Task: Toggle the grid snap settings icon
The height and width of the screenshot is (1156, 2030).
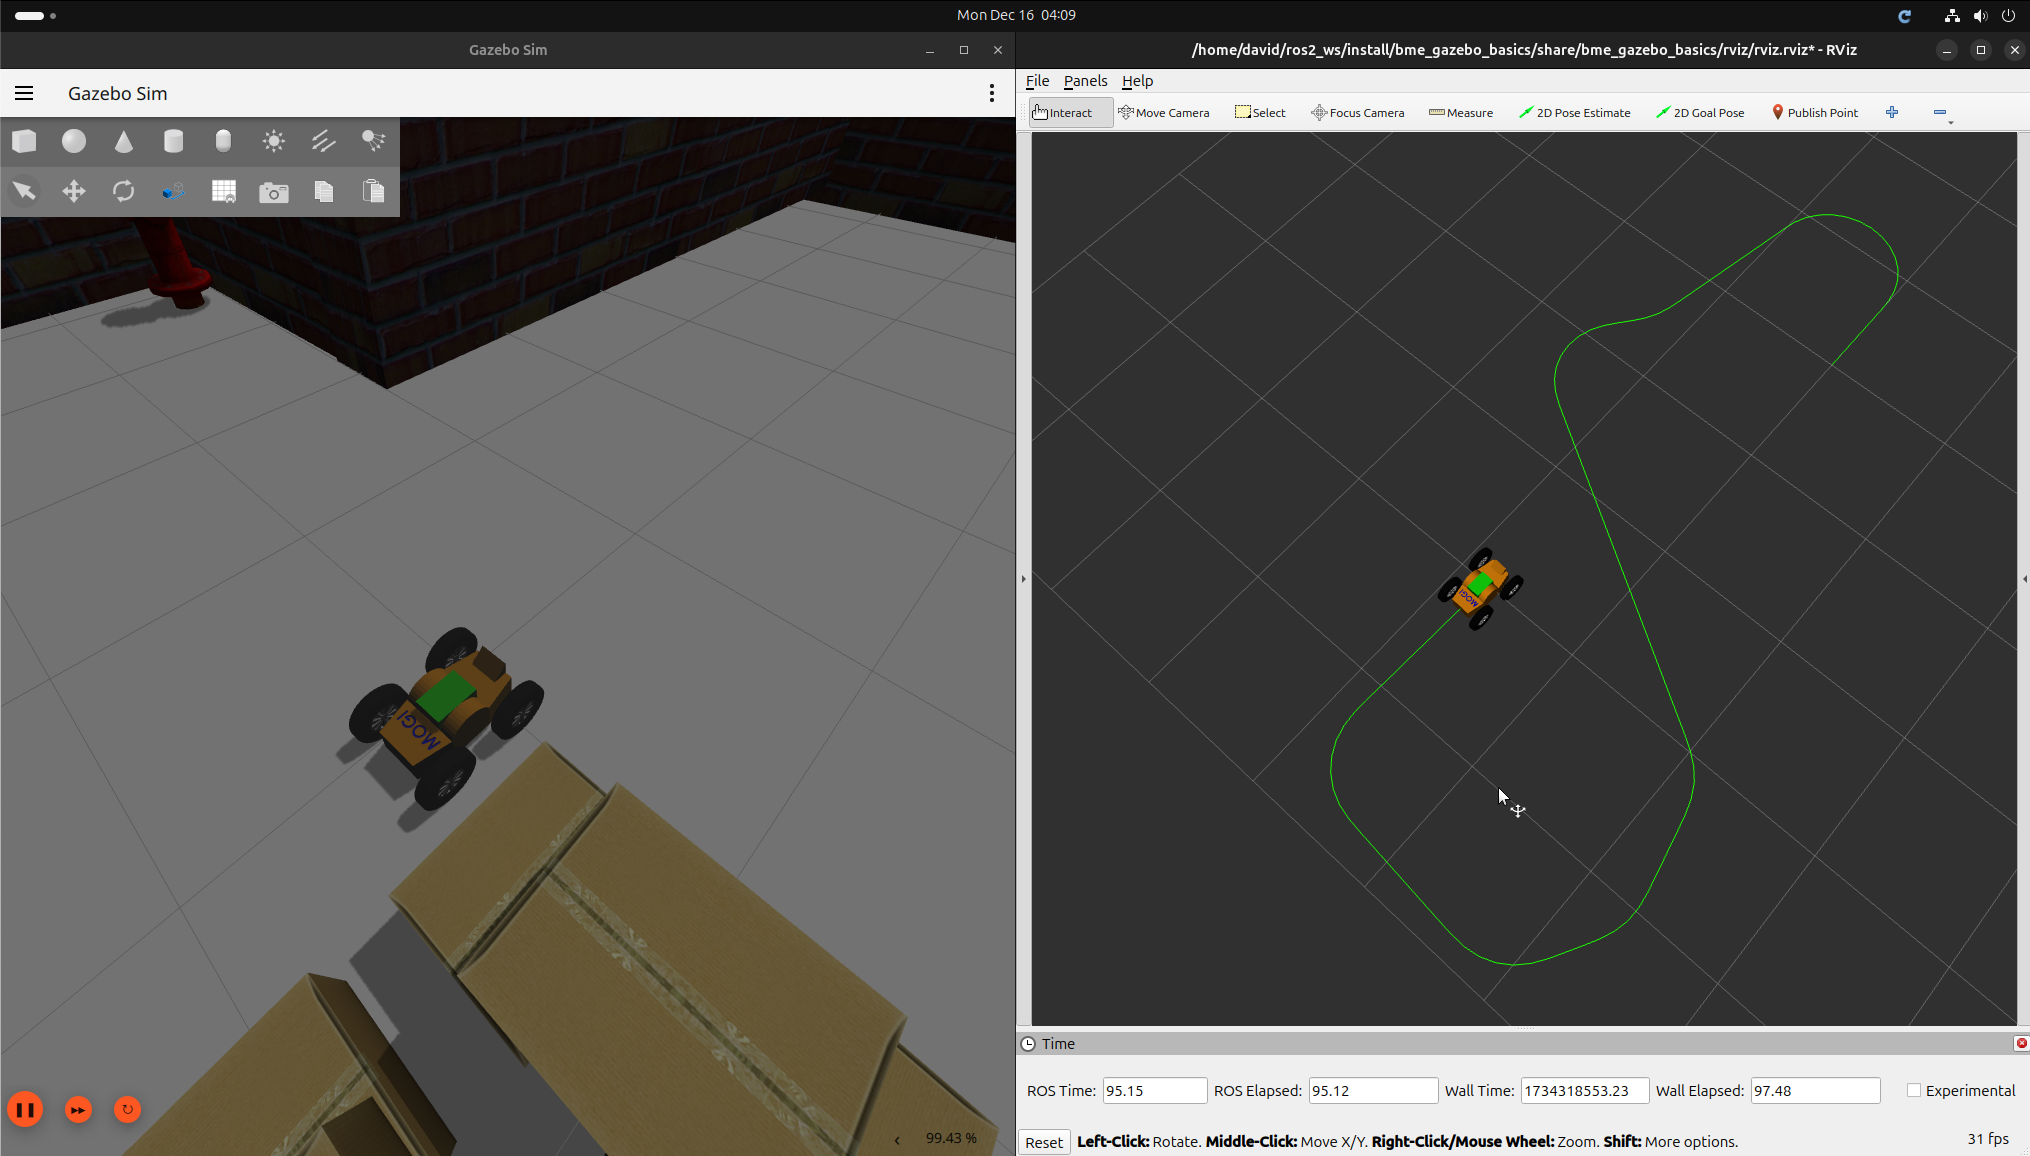Action: tap(224, 191)
